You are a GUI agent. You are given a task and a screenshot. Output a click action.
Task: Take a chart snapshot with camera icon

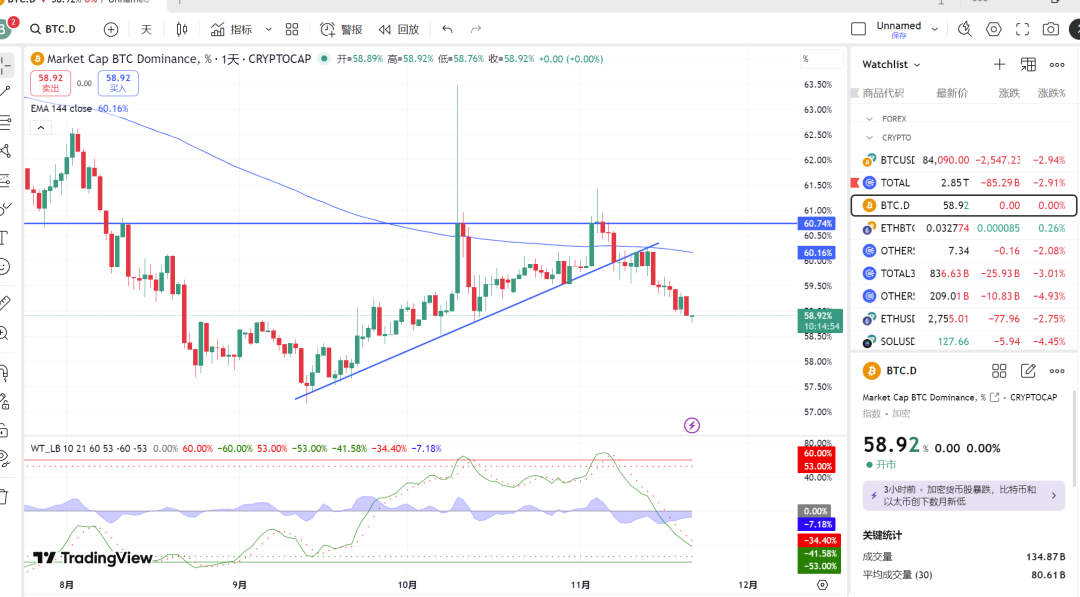coord(1050,30)
